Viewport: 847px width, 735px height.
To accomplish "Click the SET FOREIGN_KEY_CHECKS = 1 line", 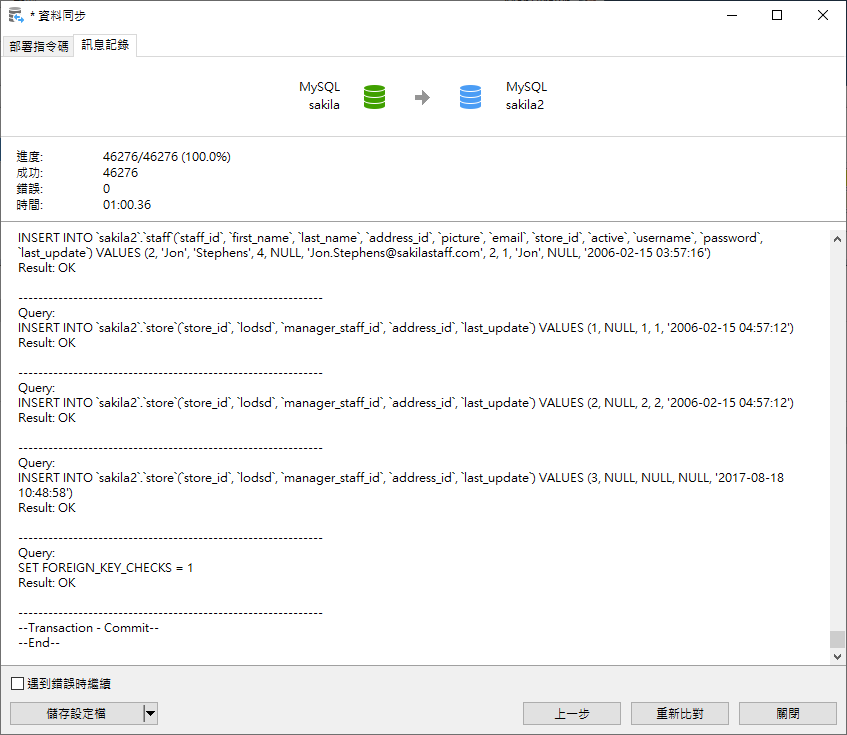I will tap(106, 568).
